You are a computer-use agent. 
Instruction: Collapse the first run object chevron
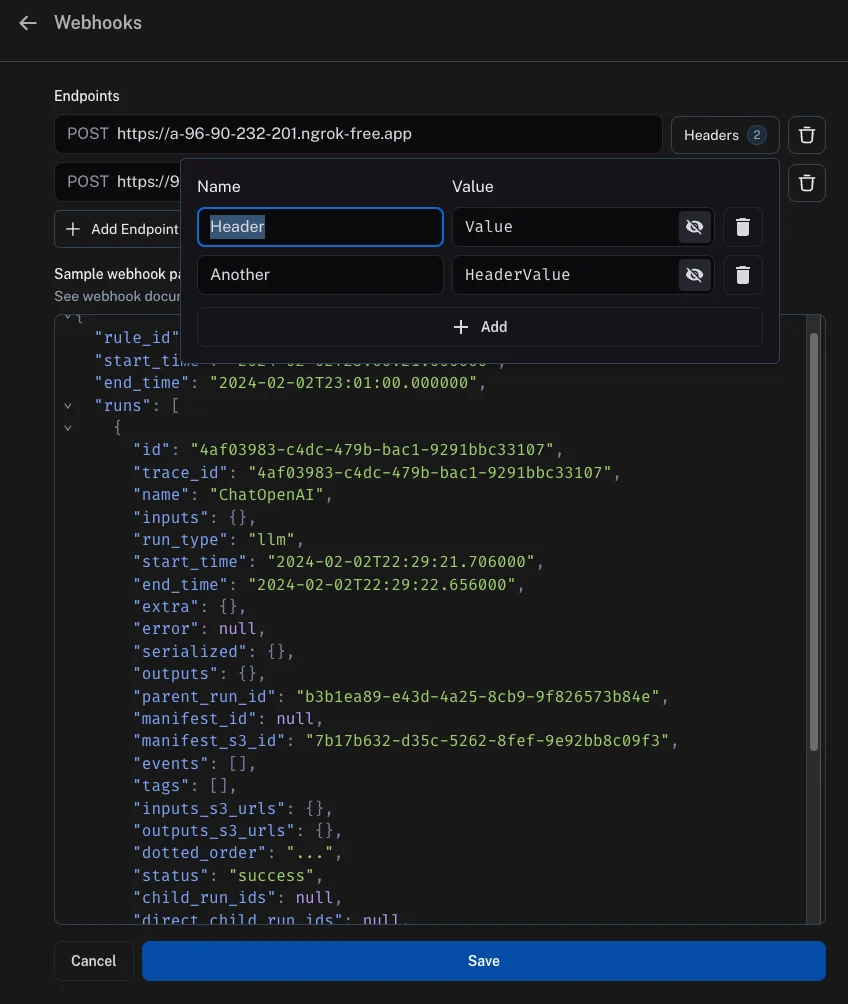(x=68, y=428)
